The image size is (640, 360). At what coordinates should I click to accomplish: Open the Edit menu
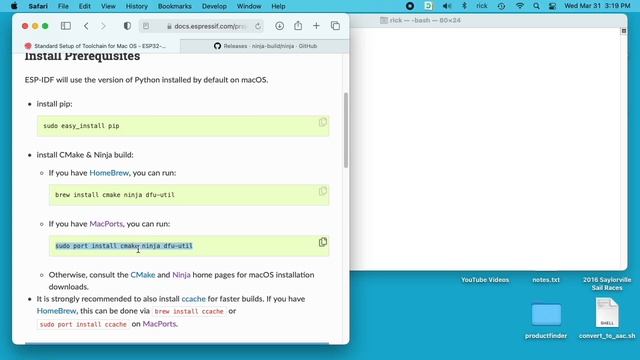85,6
